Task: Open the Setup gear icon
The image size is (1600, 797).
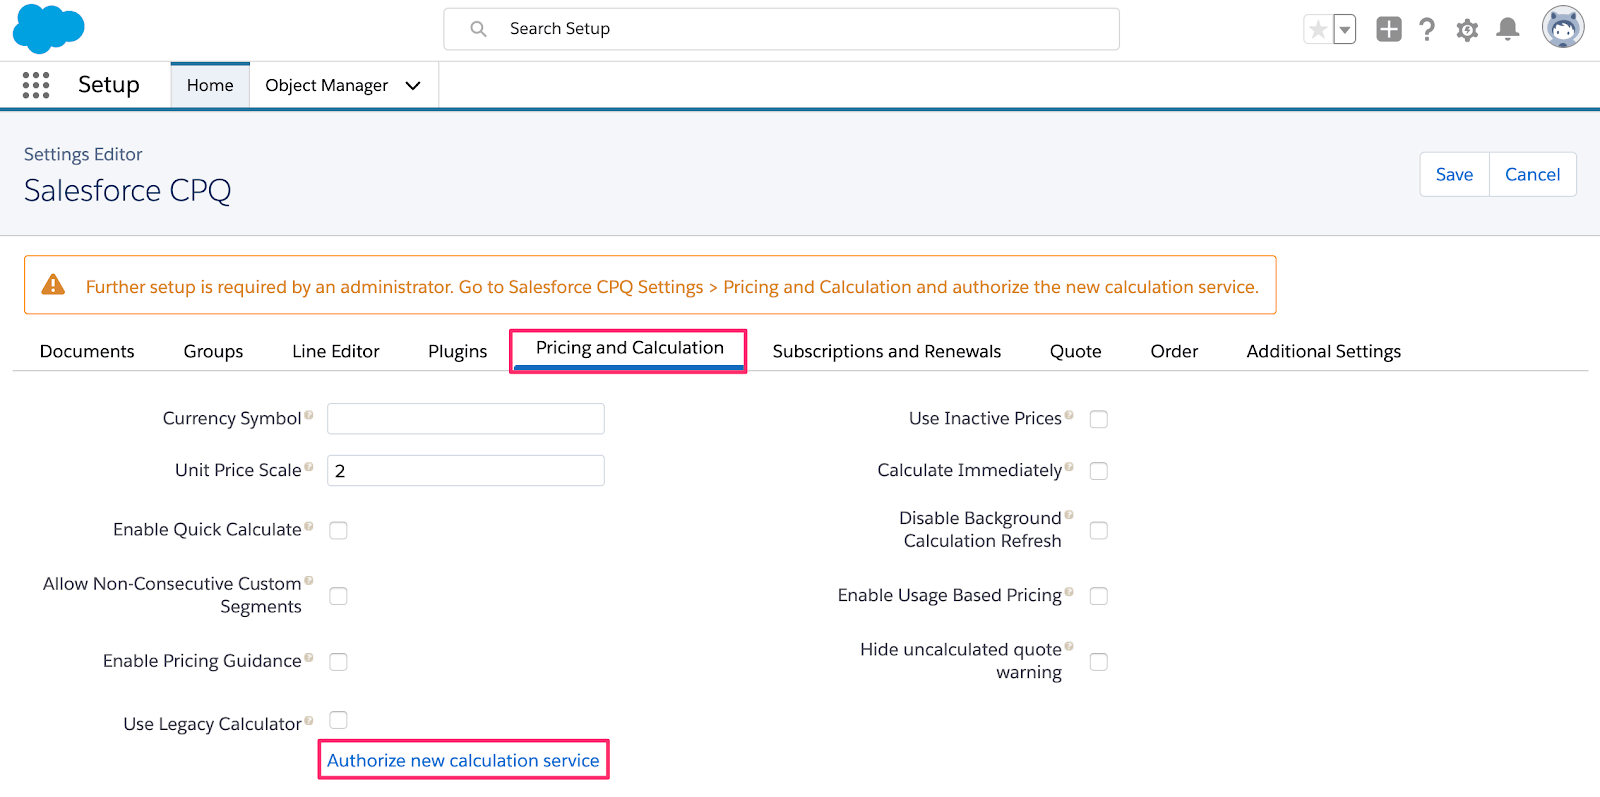Action: [x=1467, y=30]
